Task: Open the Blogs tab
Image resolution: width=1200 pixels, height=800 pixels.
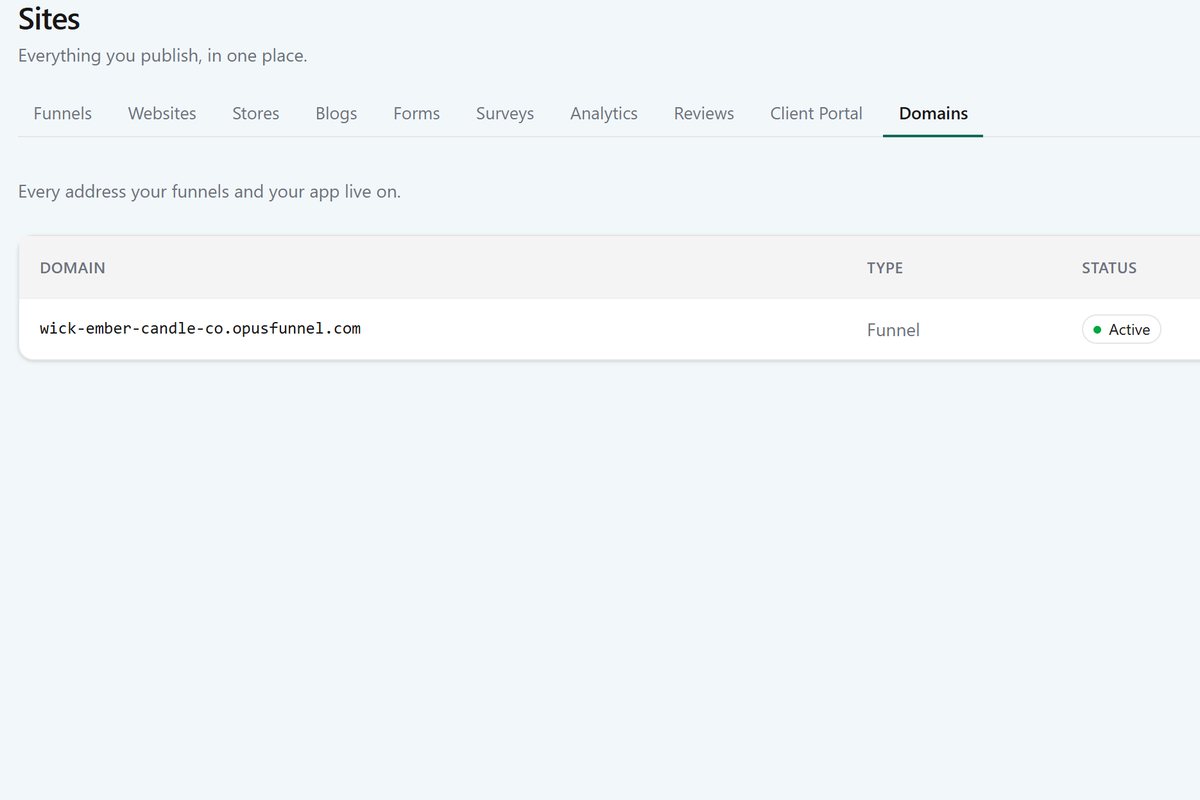Action: coord(336,113)
